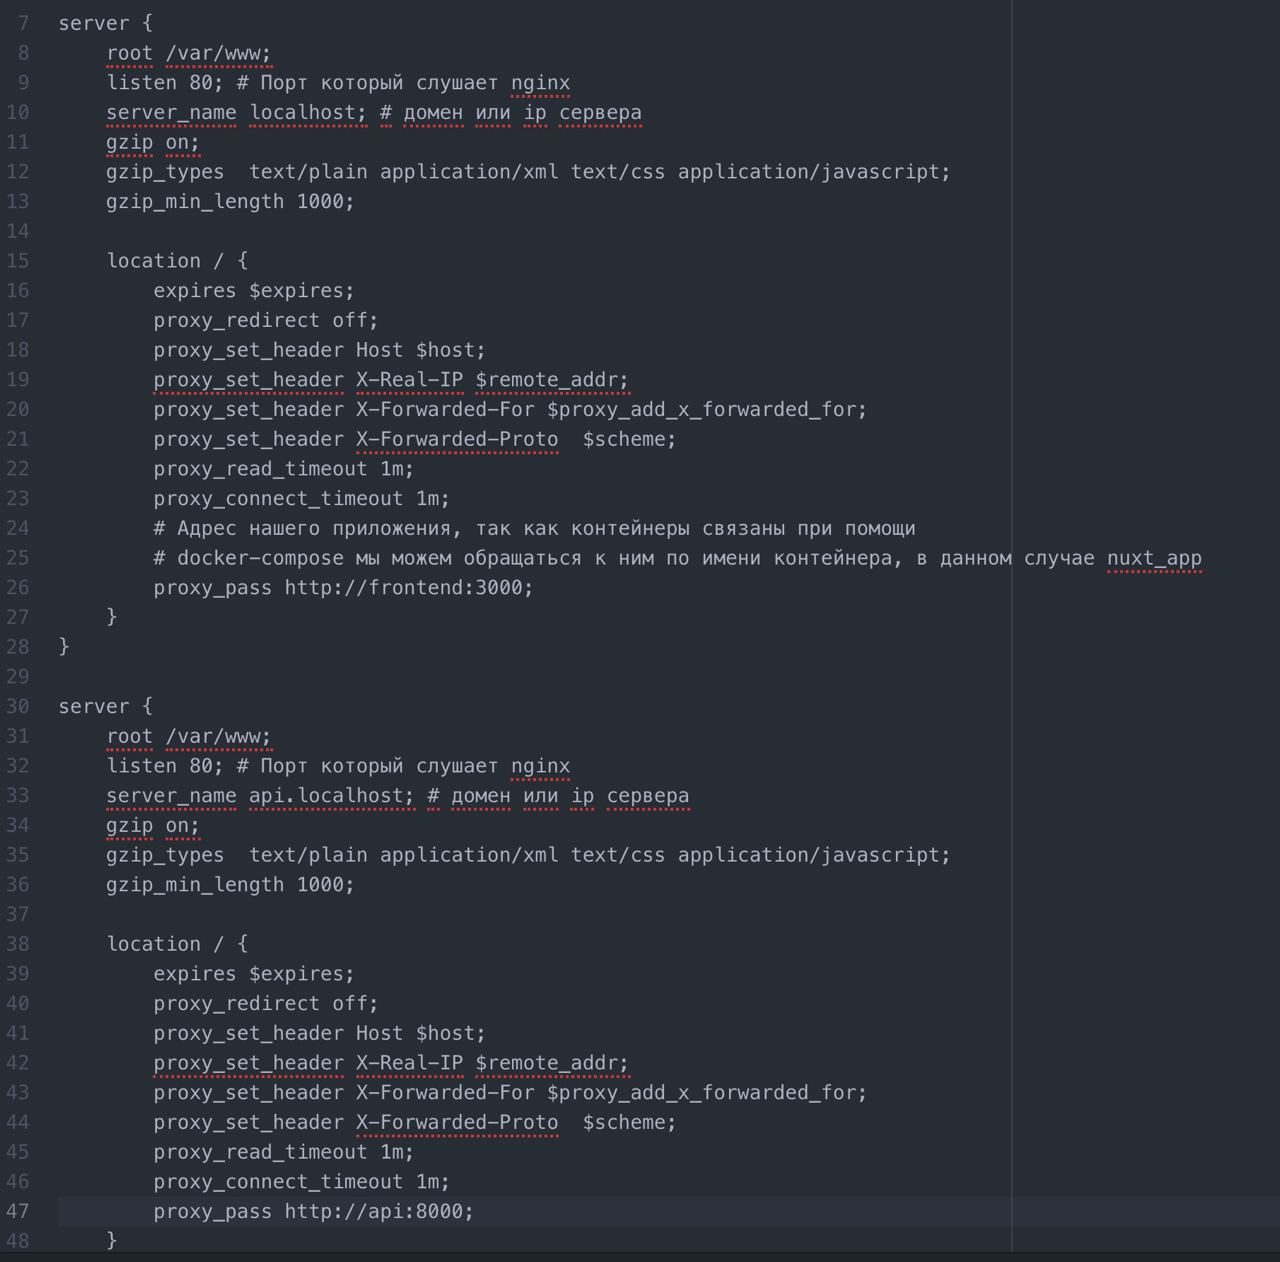
Task: Click 'X-Forwarded-Proto' on line 21
Action: coord(457,439)
